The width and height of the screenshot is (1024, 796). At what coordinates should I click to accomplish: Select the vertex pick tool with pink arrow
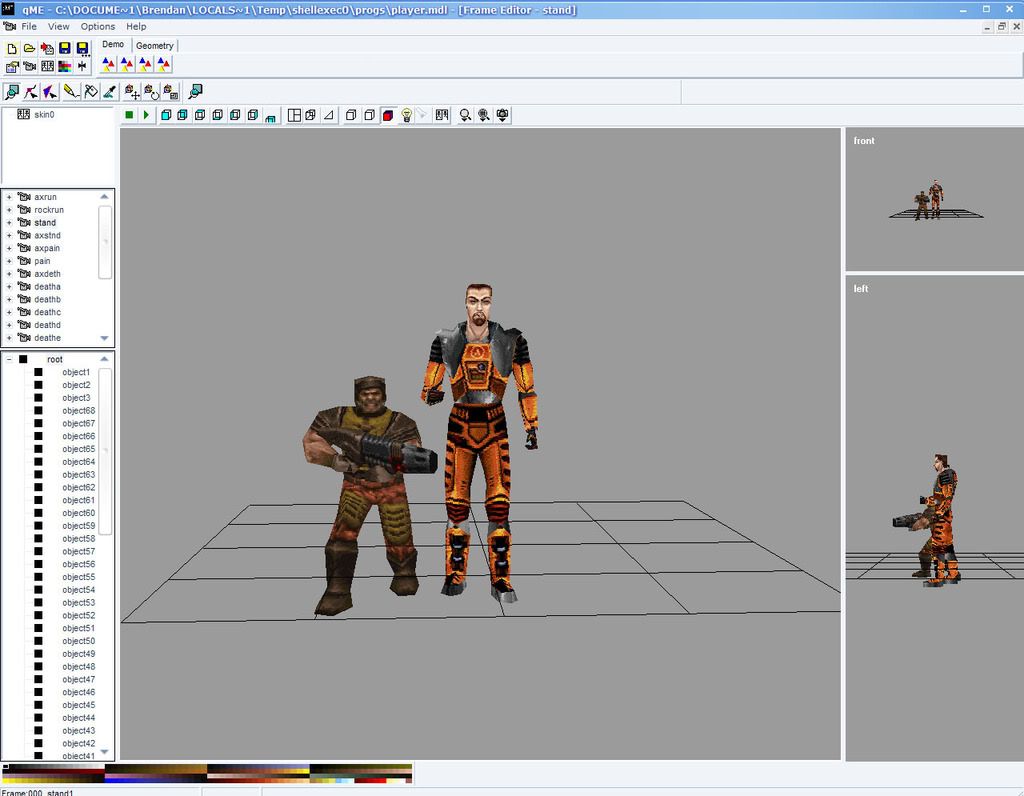tap(31, 92)
